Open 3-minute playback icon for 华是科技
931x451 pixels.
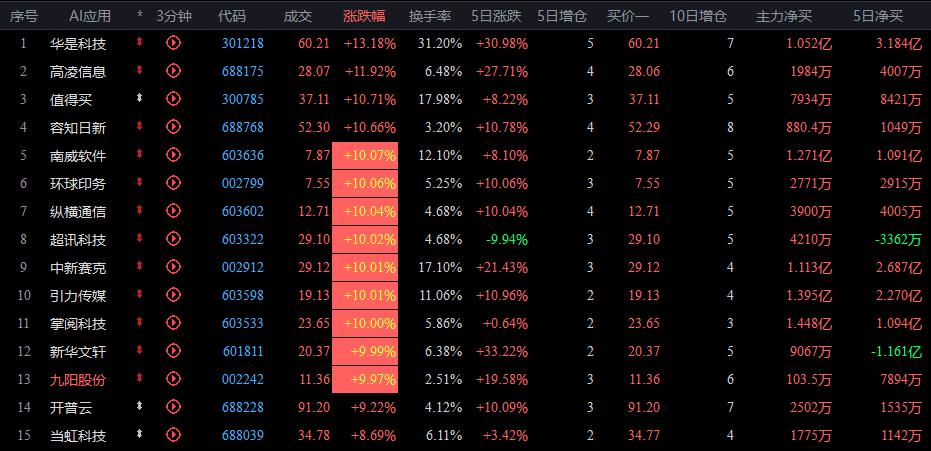(173, 43)
